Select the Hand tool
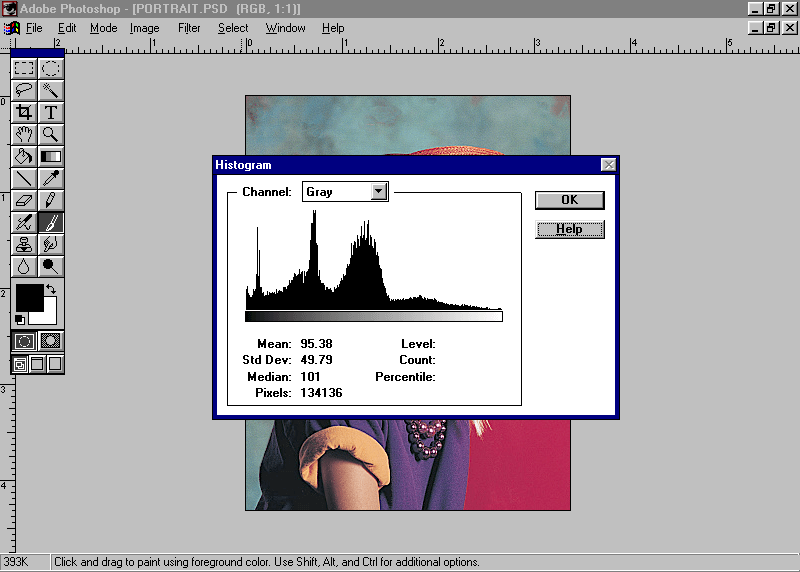Screen dimensions: 800x572 [x=24, y=134]
